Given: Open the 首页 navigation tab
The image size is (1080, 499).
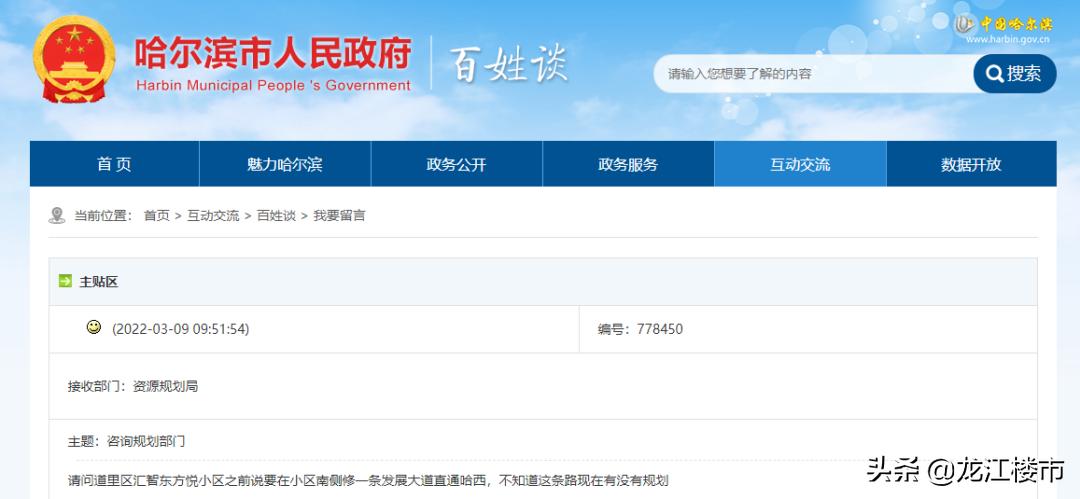Looking at the screenshot, I should click(x=114, y=164).
